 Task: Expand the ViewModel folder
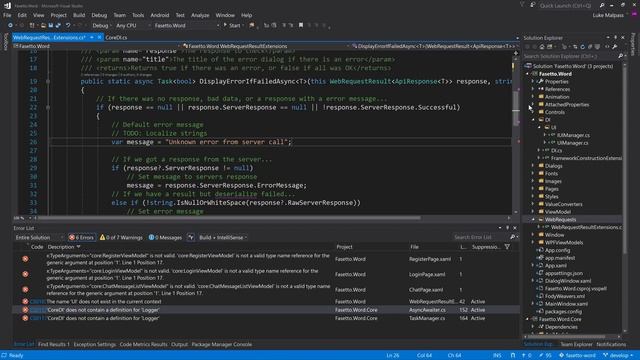(533, 212)
